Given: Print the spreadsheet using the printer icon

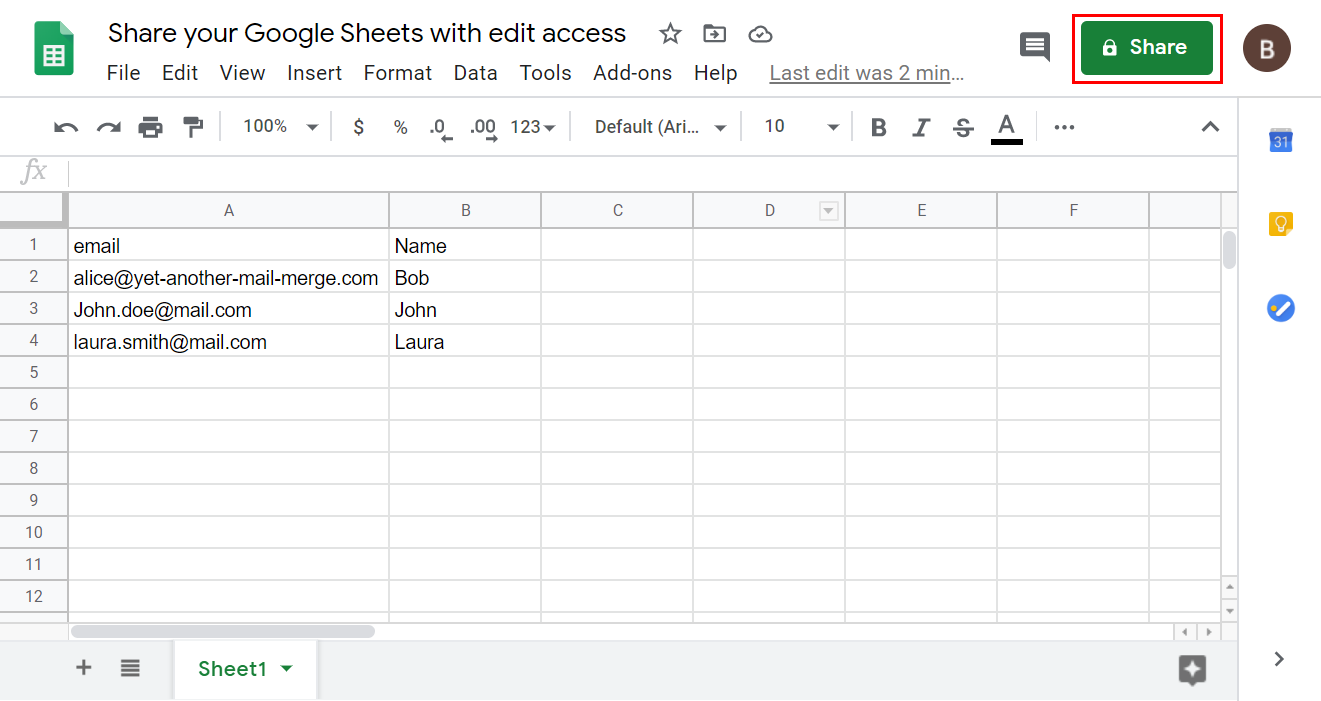Looking at the screenshot, I should point(150,127).
